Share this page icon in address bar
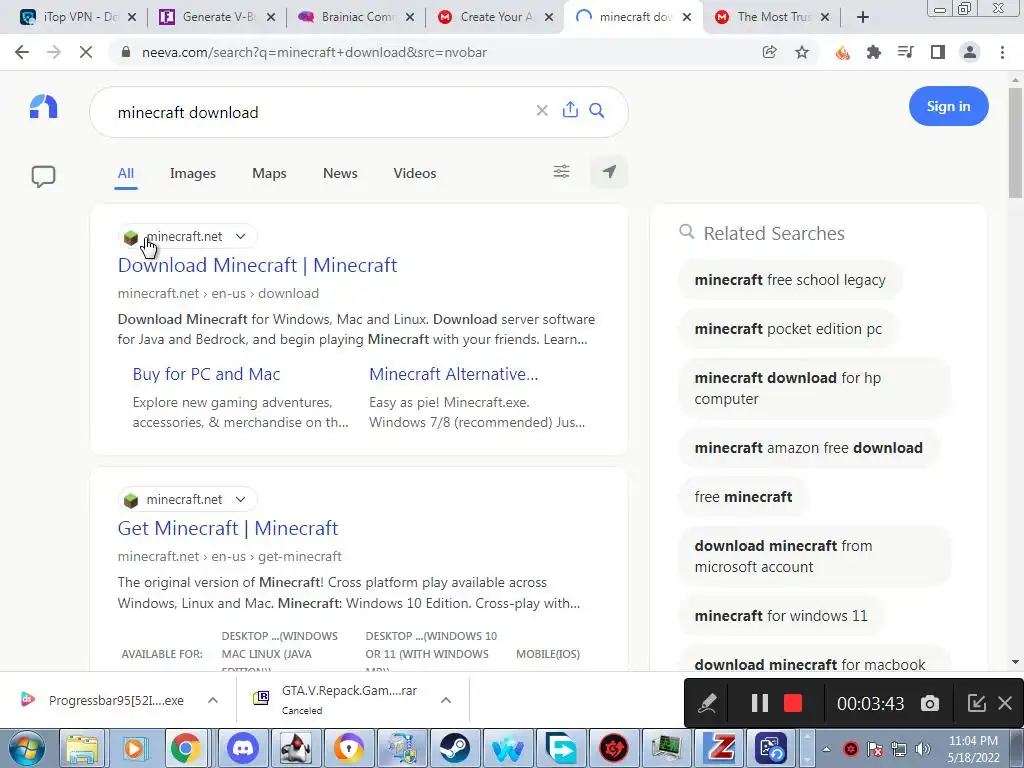This screenshot has width=1024, height=768. pos(769,52)
